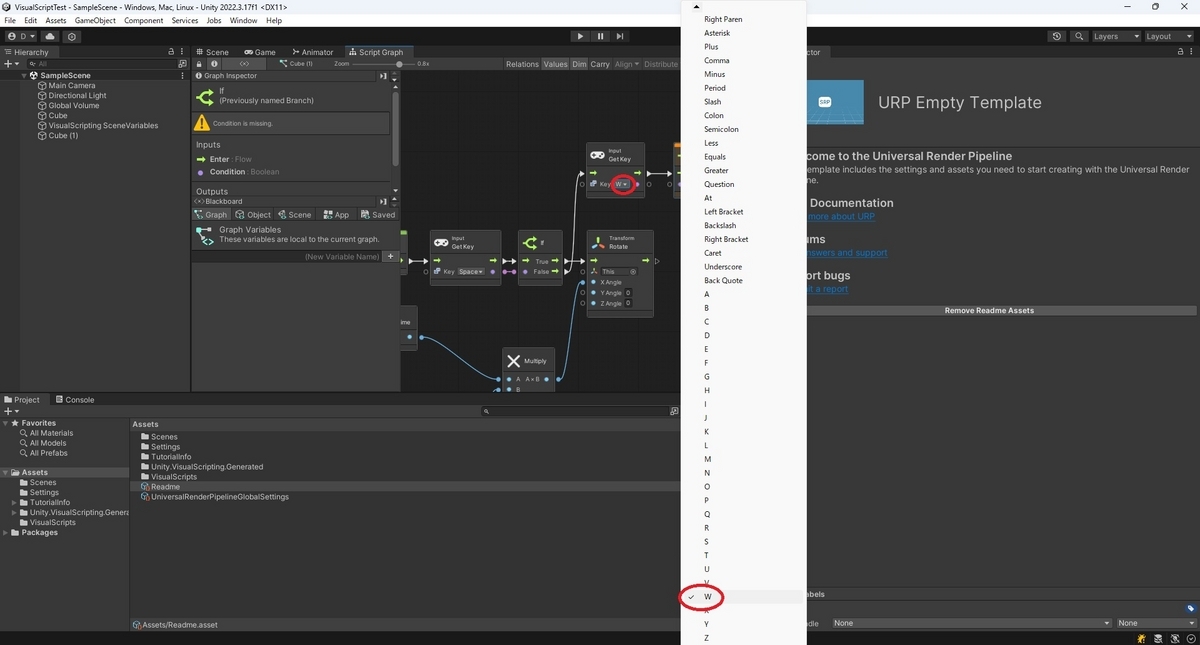Toggle Graph Inspector info button

pos(214,64)
